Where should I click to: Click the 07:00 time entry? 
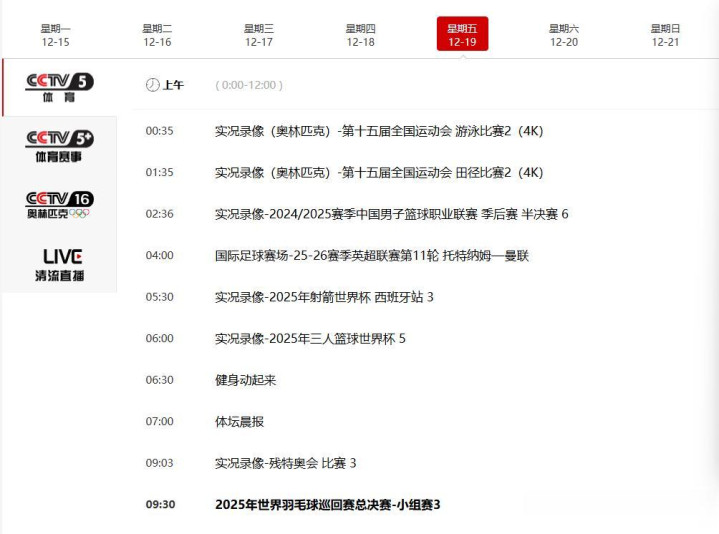click(160, 421)
